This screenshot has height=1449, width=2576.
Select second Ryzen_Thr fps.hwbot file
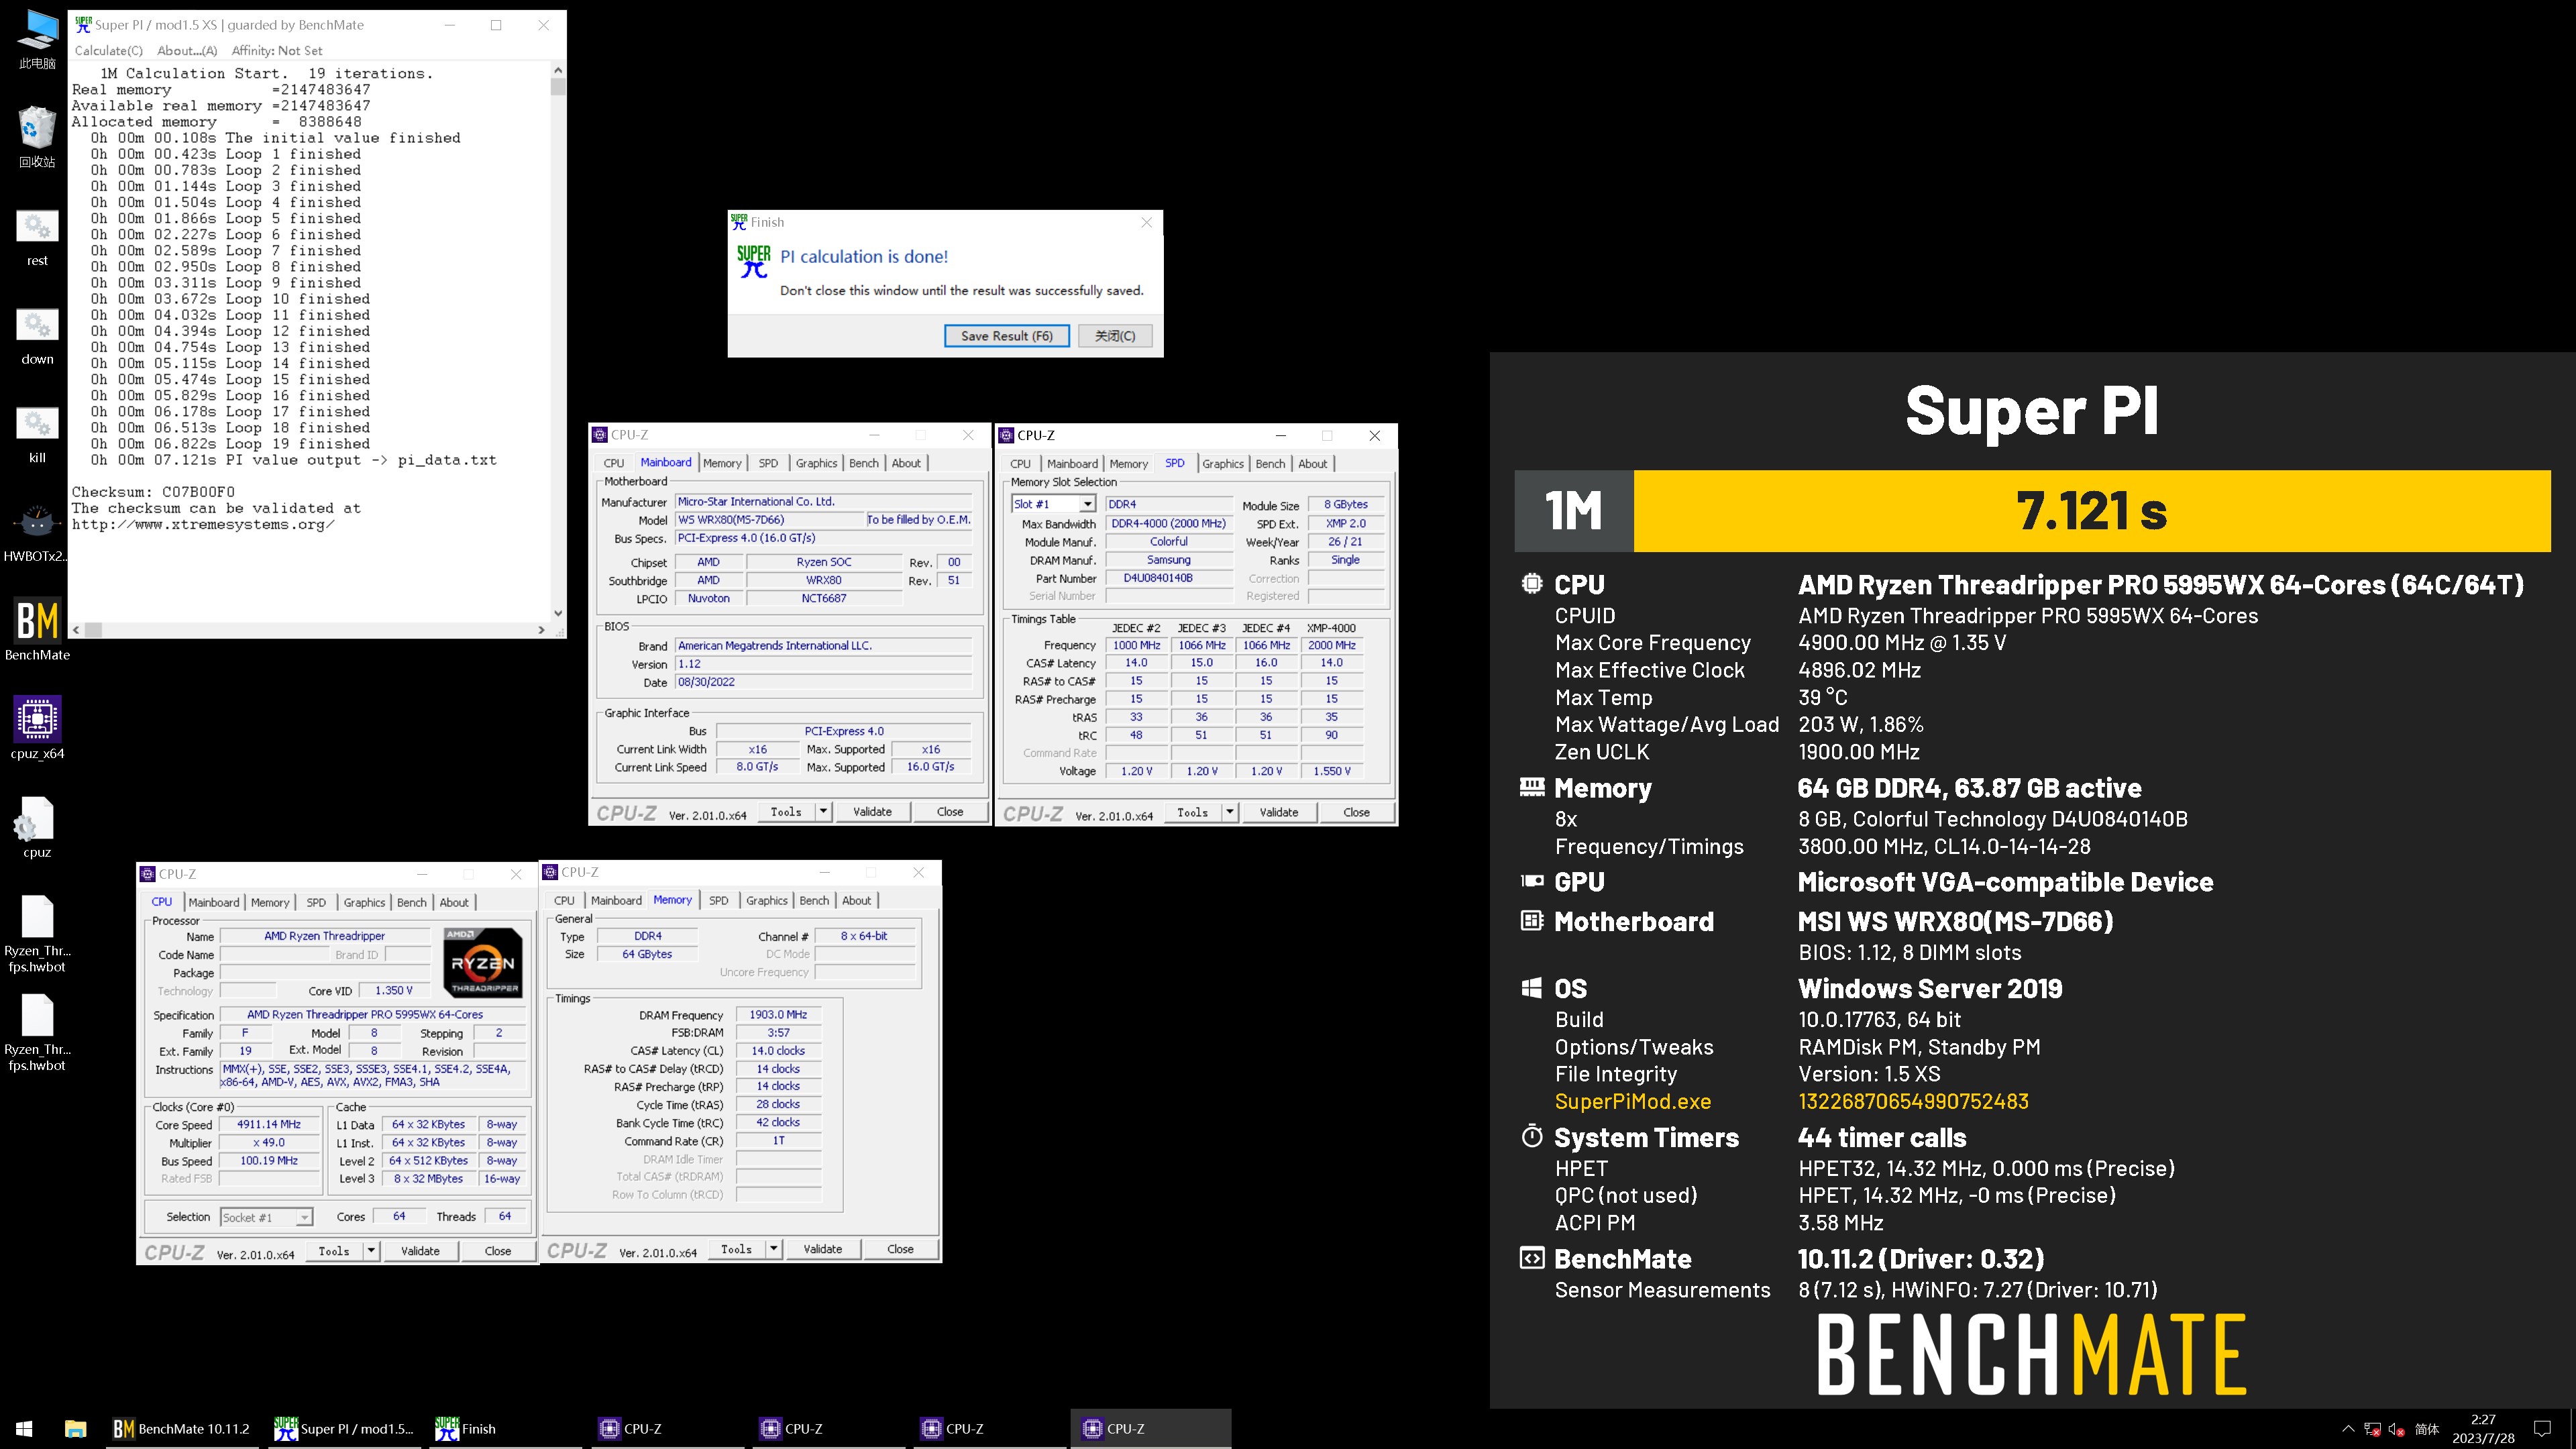click(37, 1032)
